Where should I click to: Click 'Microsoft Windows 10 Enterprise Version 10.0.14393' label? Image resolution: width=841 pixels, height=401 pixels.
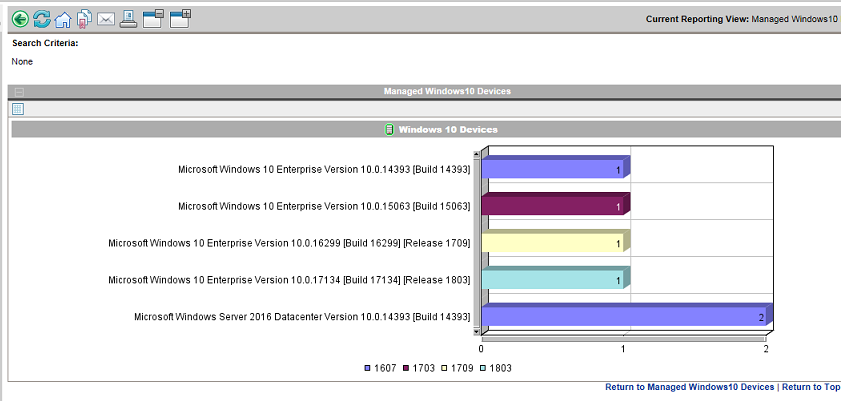(324, 169)
